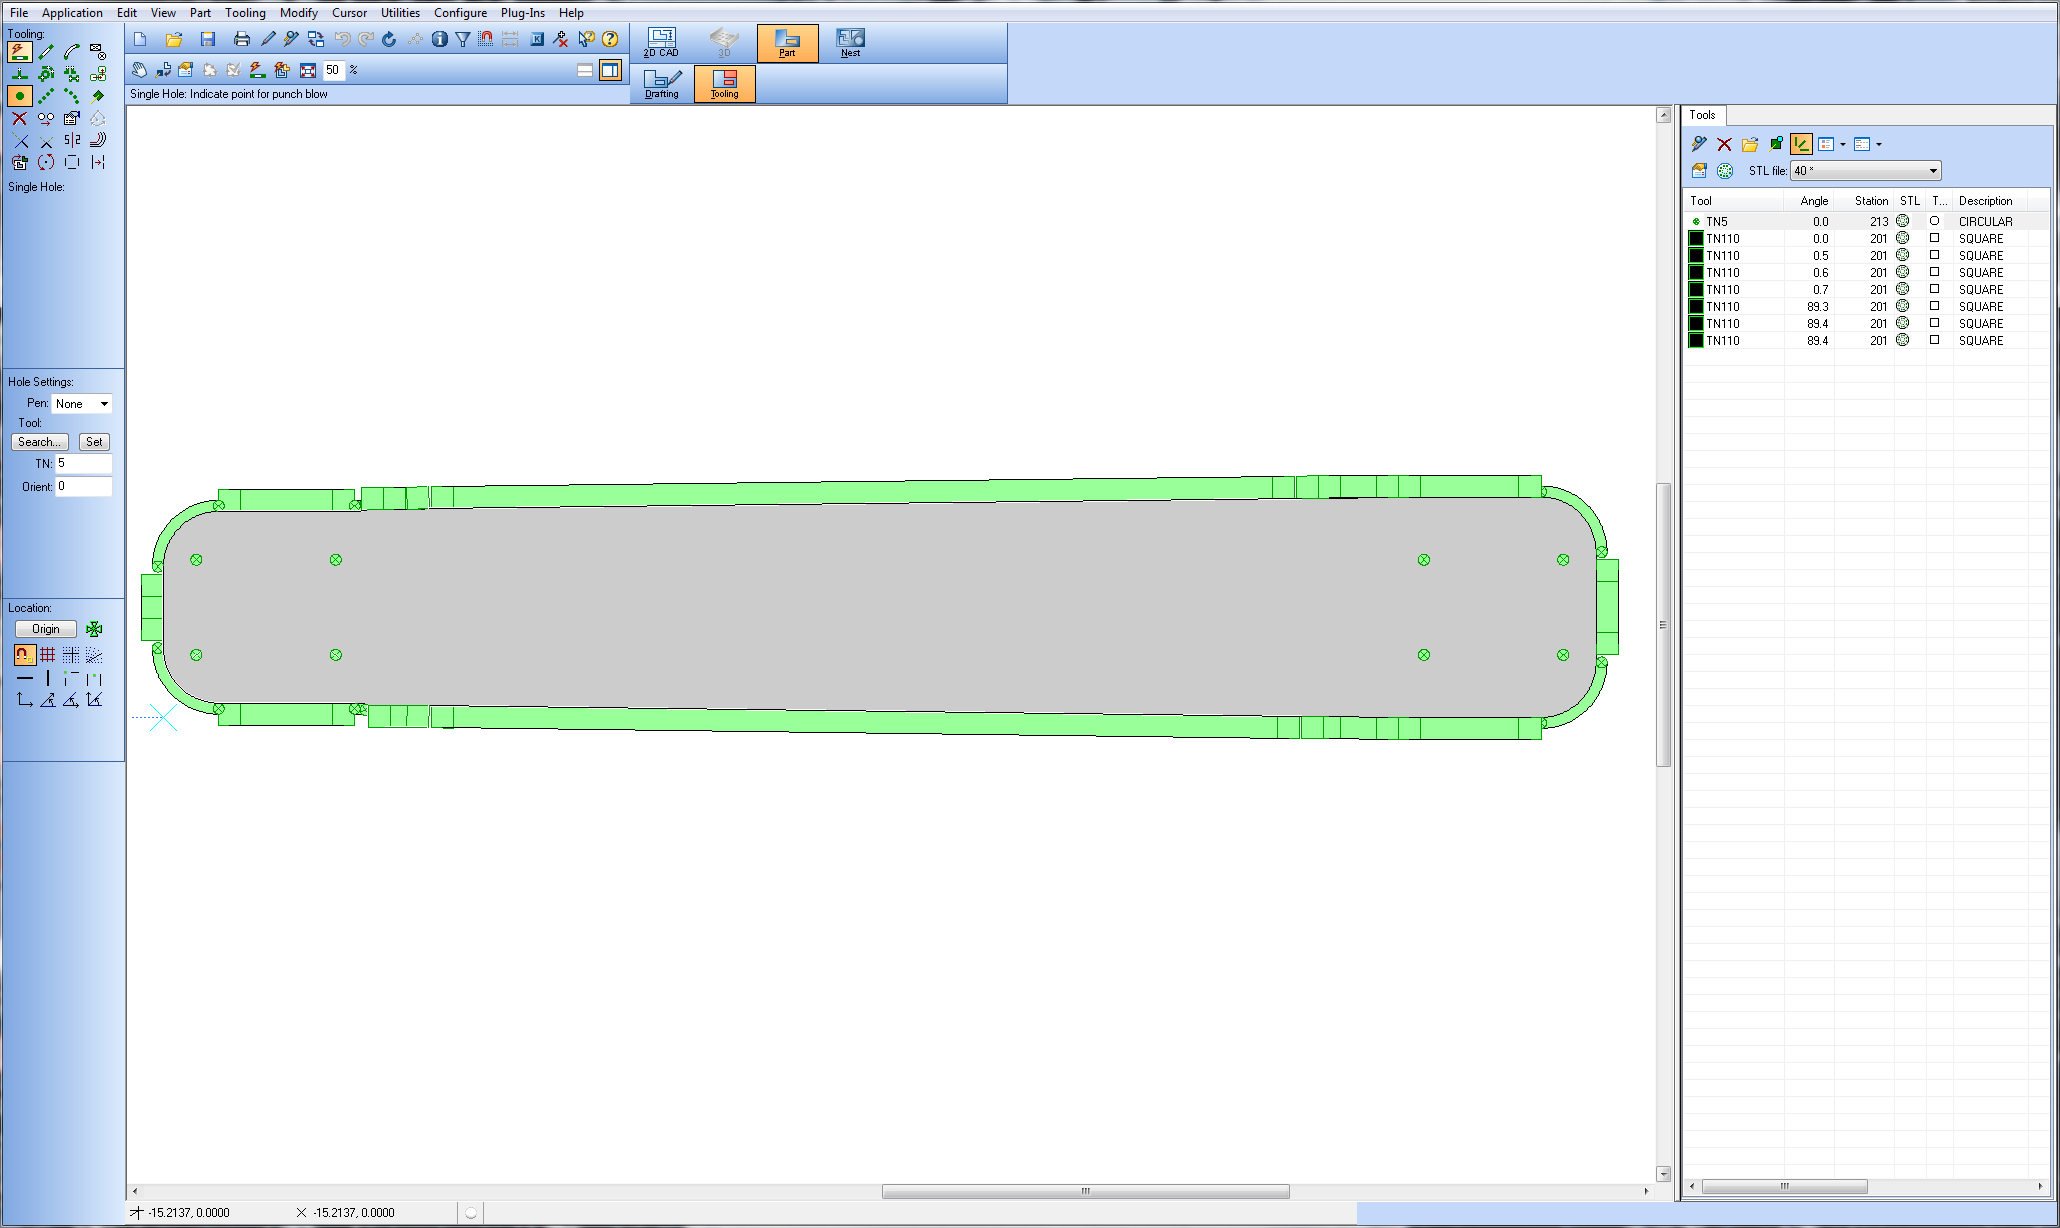Click the New file icon
The width and height of the screenshot is (2060, 1228).
pyautogui.click(x=140, y=39)
